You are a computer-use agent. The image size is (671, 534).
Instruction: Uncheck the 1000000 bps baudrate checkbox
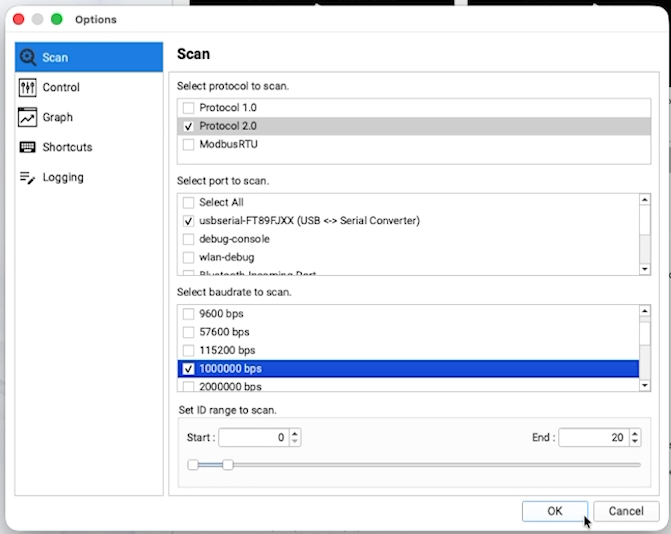point(188,369)
